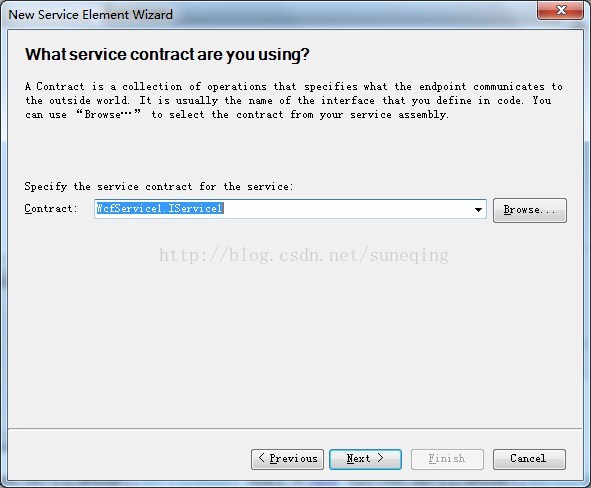
Task: Click the blog.csdn.net watermark URL text
Action: point(304,255)
